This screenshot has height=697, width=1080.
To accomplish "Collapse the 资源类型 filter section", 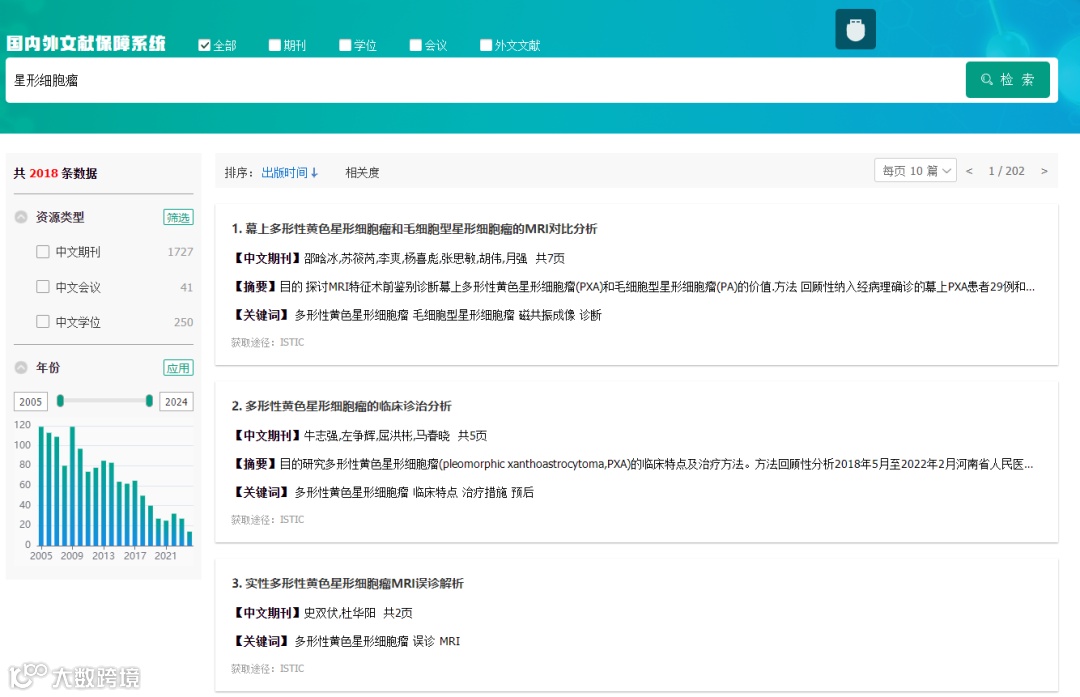I will 20,217.
